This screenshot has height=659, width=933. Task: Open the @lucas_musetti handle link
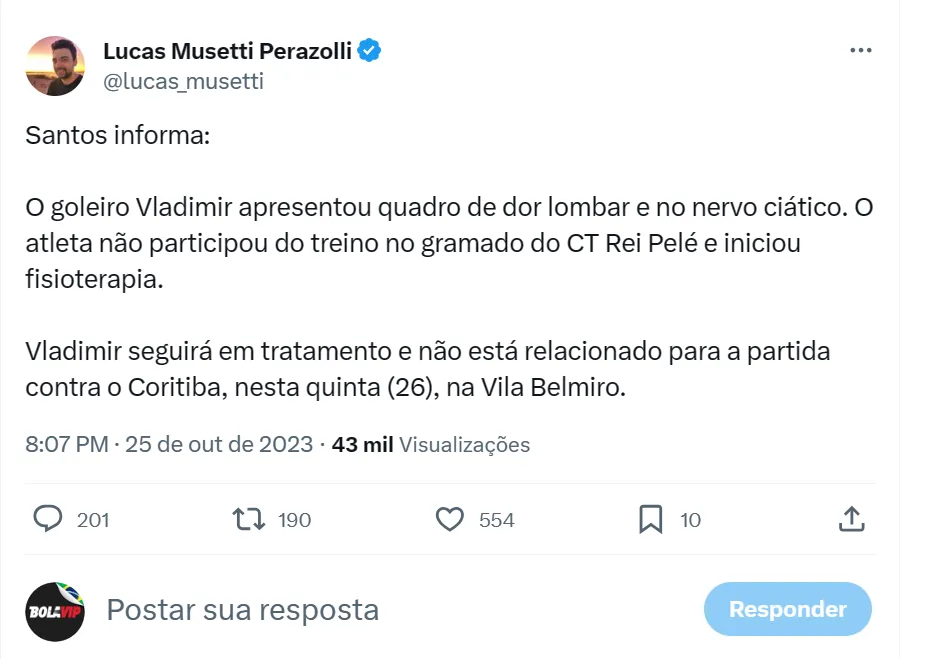point(183,82)
